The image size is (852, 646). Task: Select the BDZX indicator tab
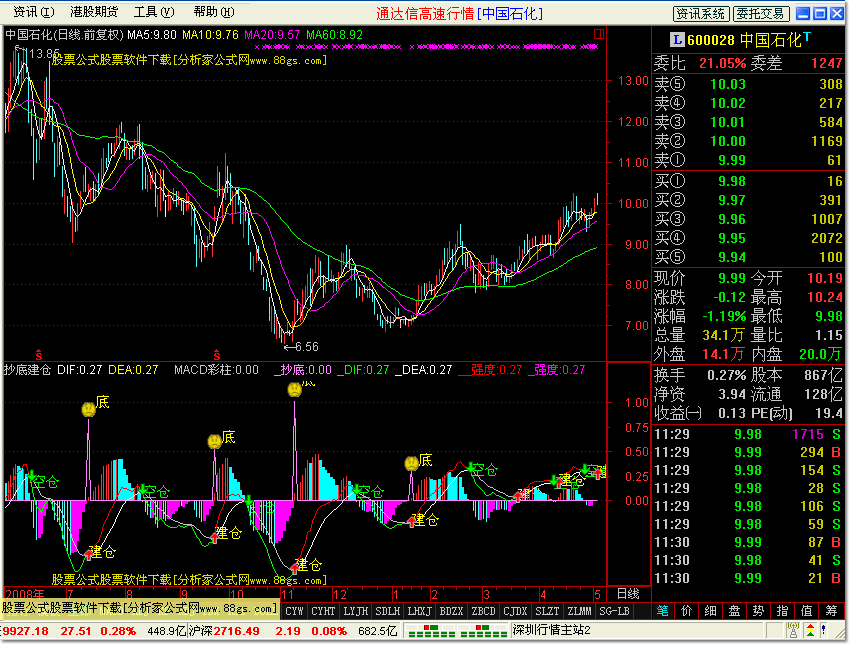452,611
